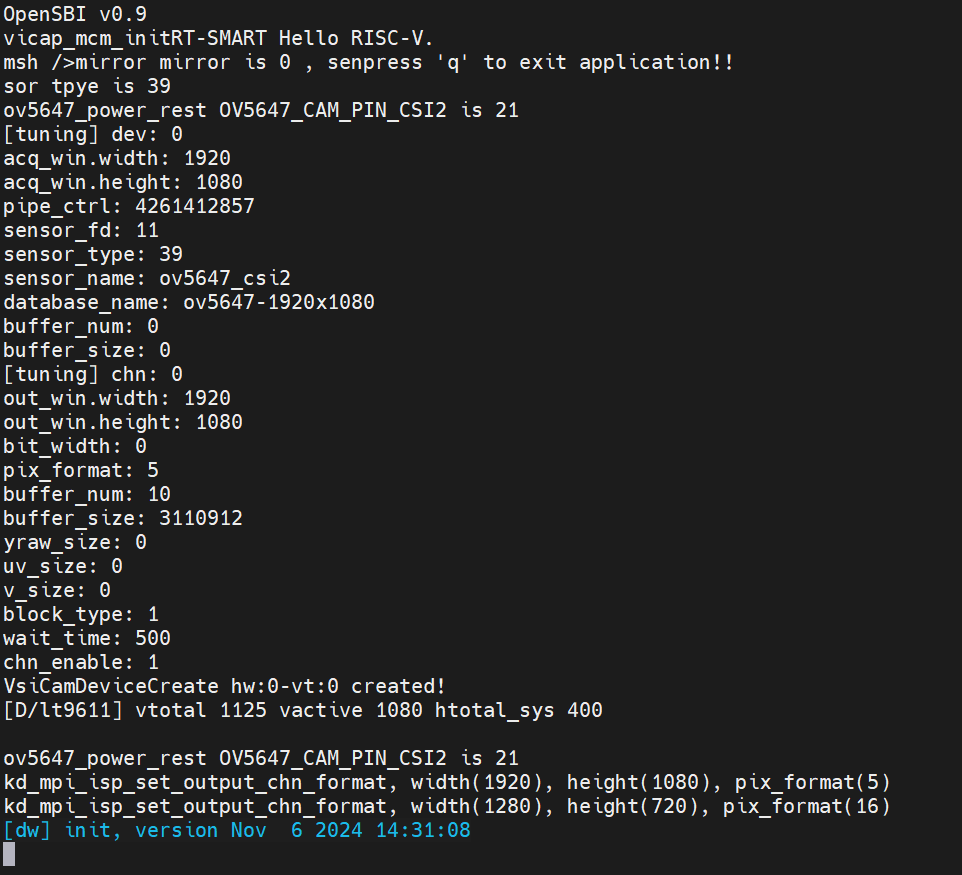Click the "acq_win.height: 1080" line
Image resolution: width=962 pixels, height=875 pixels.
pos(123,182)
